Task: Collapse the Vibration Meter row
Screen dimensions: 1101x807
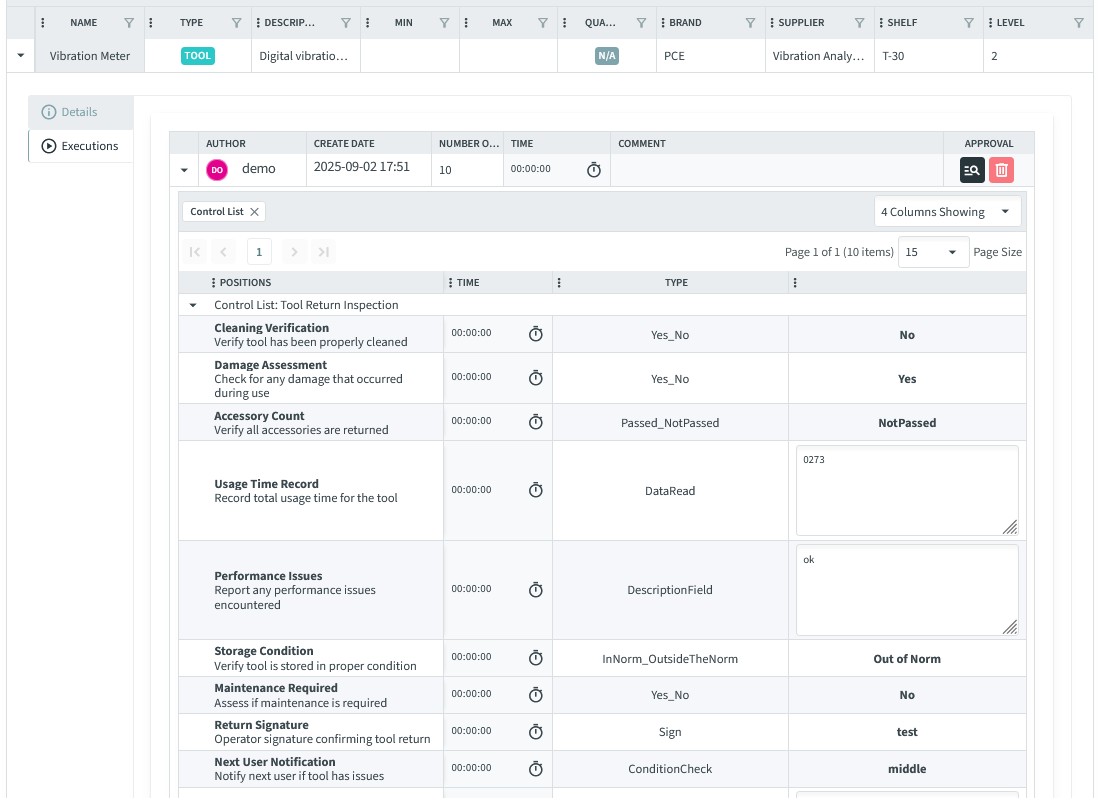Action: tap(21, 57)
